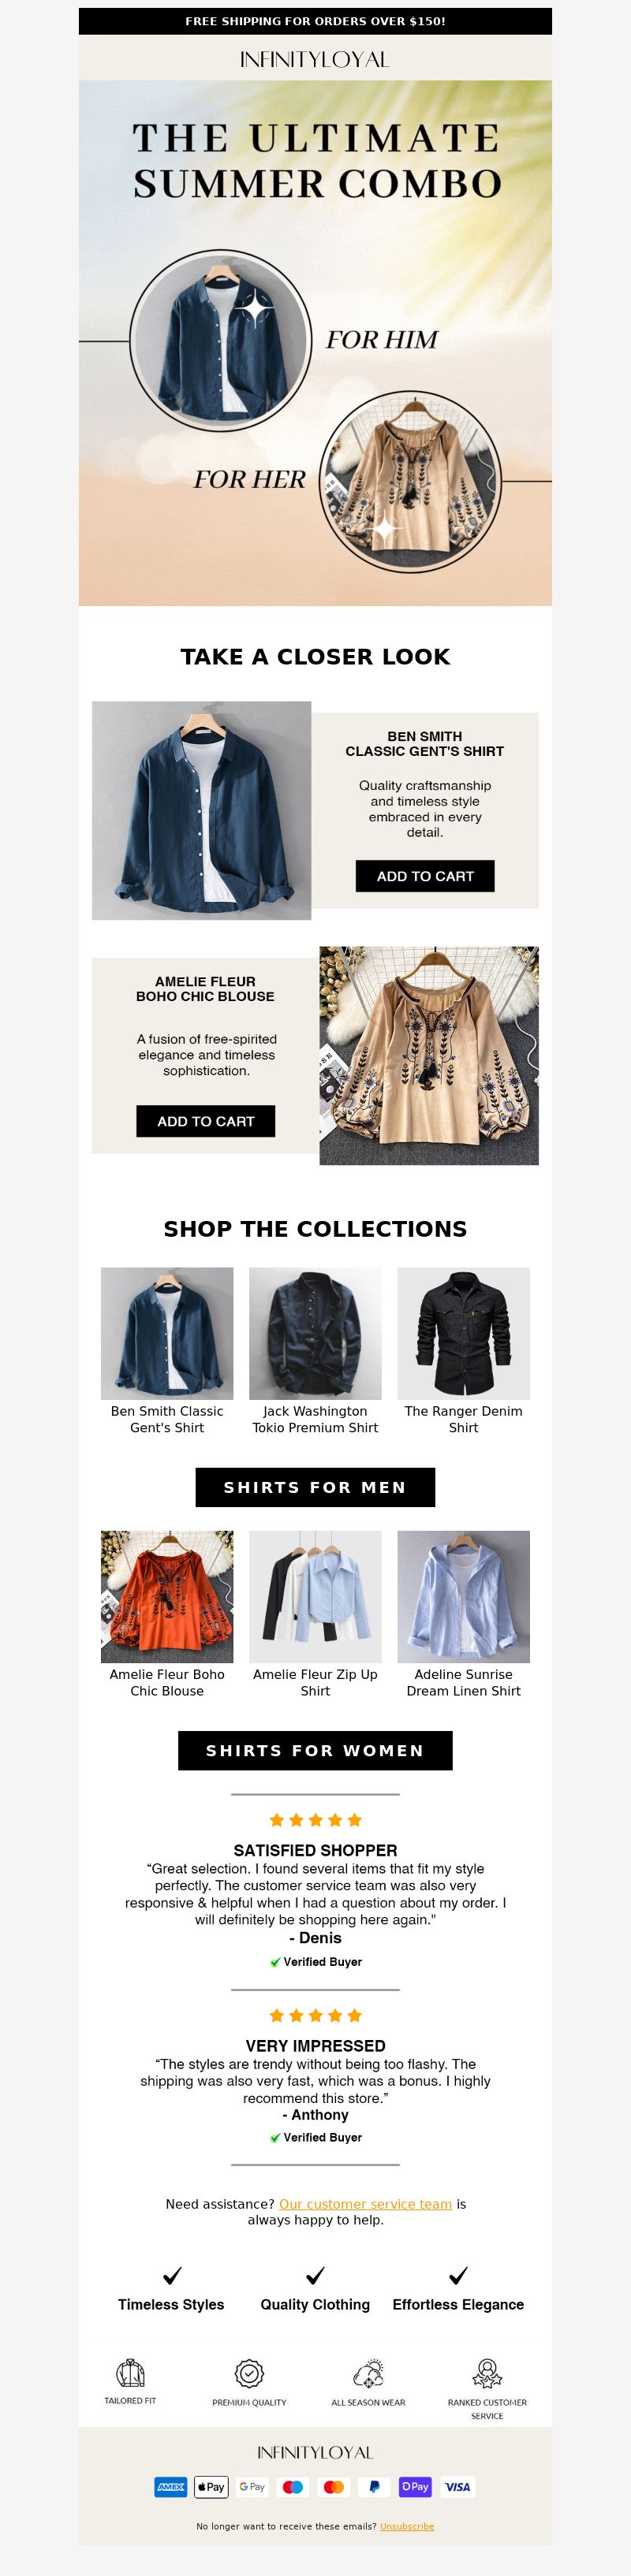
Task: Click the Ranked Customer Service ribbon icon
Action: 487,2373
